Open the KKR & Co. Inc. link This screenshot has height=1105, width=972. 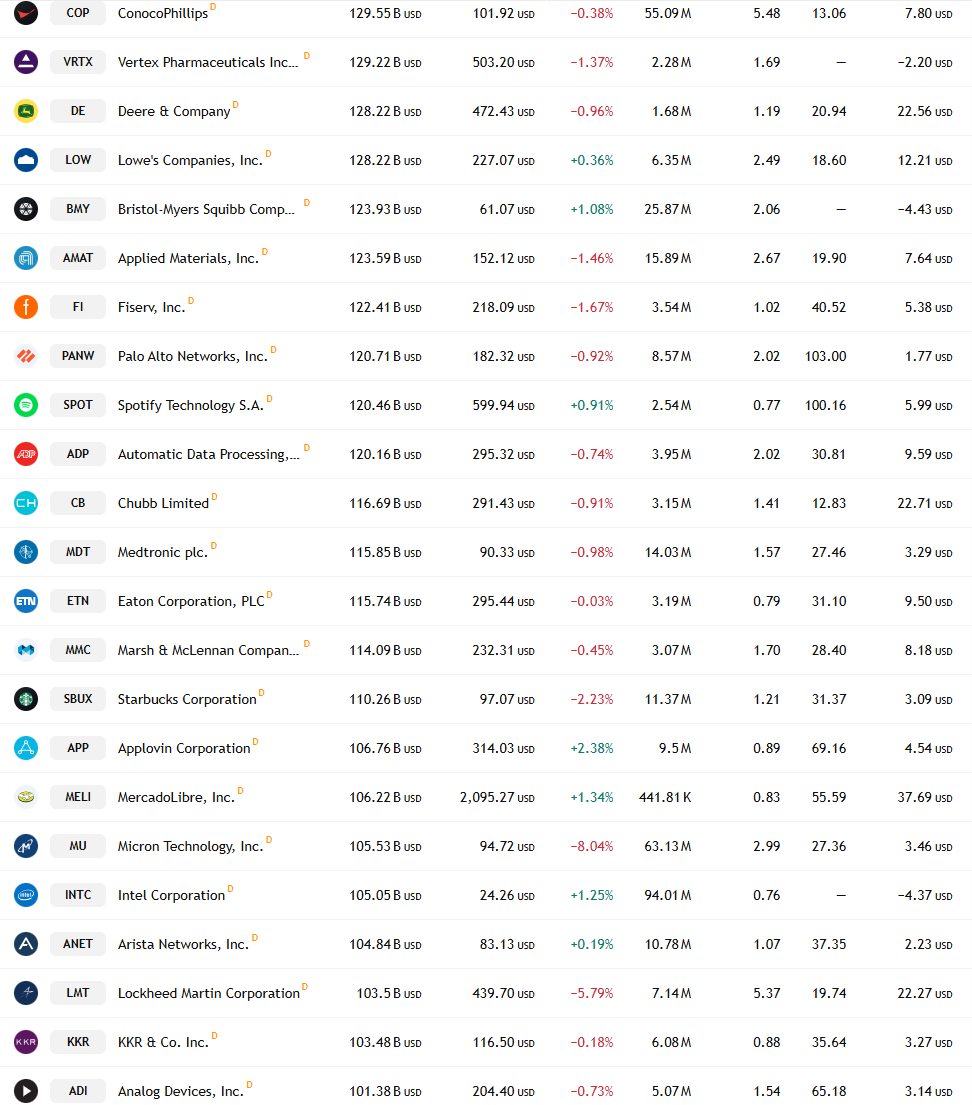point(164,1042)
